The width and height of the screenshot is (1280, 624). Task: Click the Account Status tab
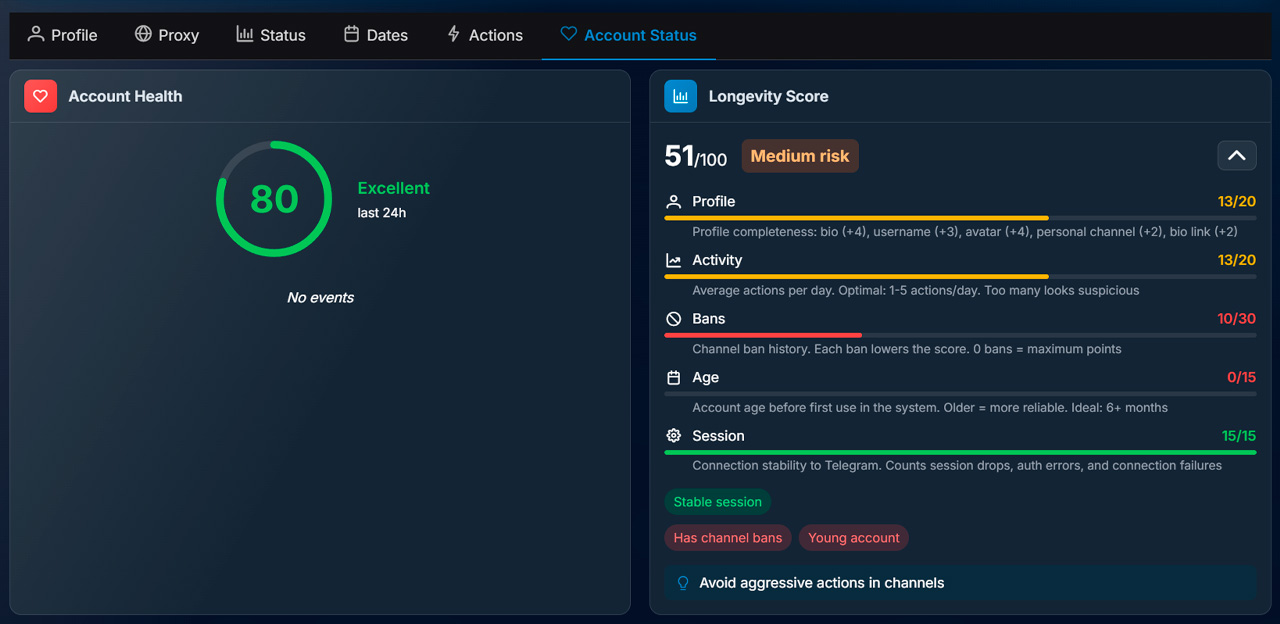628,35
